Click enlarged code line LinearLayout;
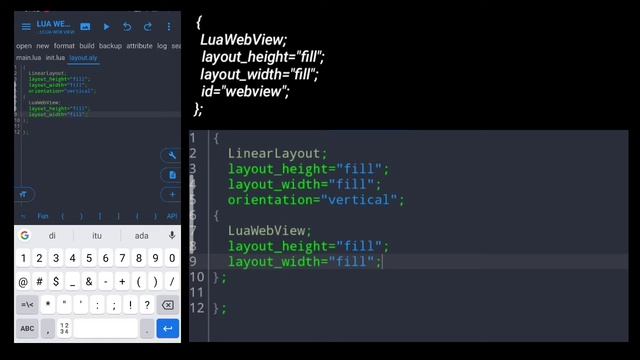The height and width of the screenshot is (360, 640). click(x=278, y=153)
